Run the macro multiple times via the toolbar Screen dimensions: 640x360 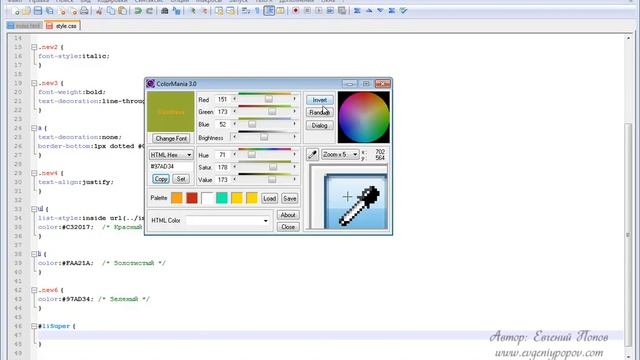330,11
